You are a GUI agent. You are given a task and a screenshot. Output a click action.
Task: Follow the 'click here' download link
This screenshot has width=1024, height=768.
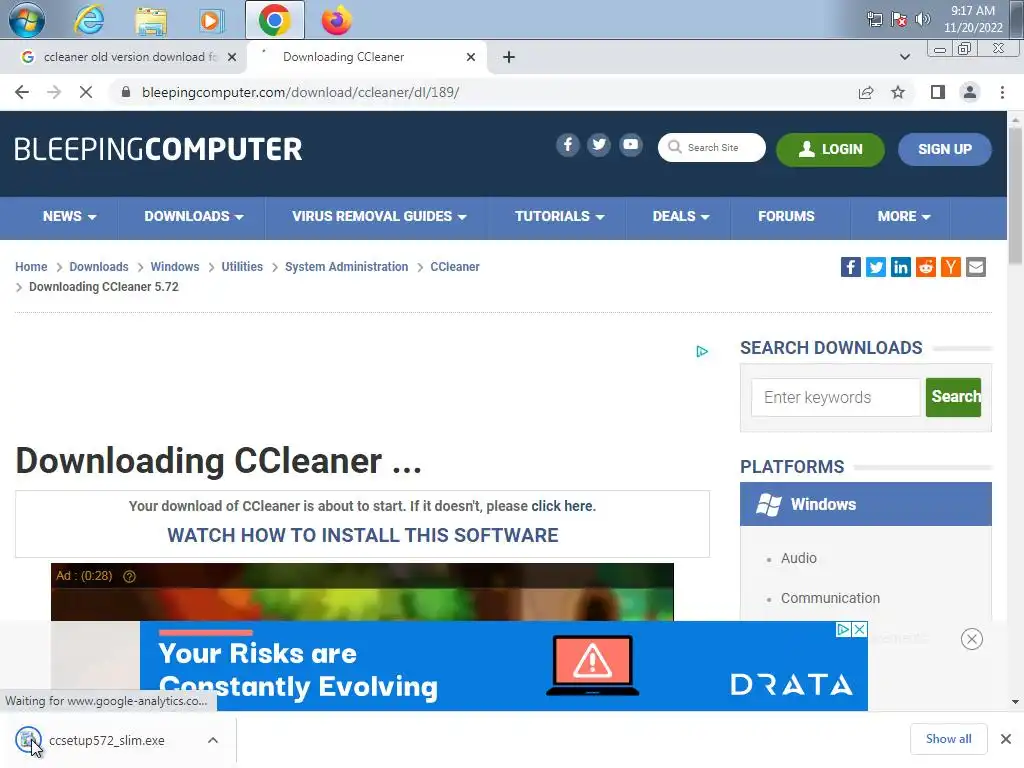click(562, 506)
